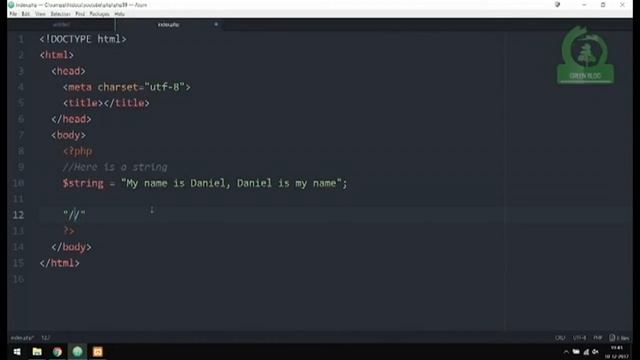Click the file name in status bar
This screenshot has height=360, width=640.
22,338
